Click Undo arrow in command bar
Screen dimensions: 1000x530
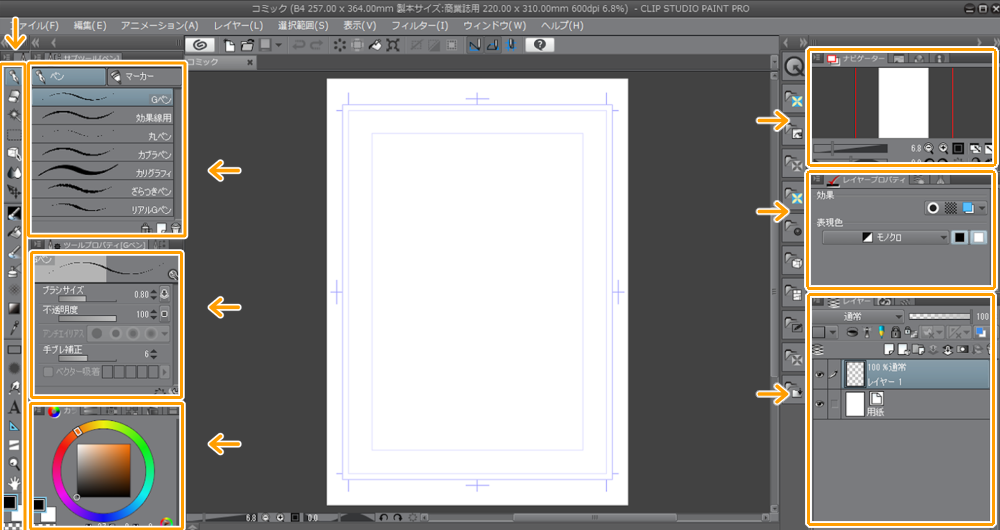299,45
